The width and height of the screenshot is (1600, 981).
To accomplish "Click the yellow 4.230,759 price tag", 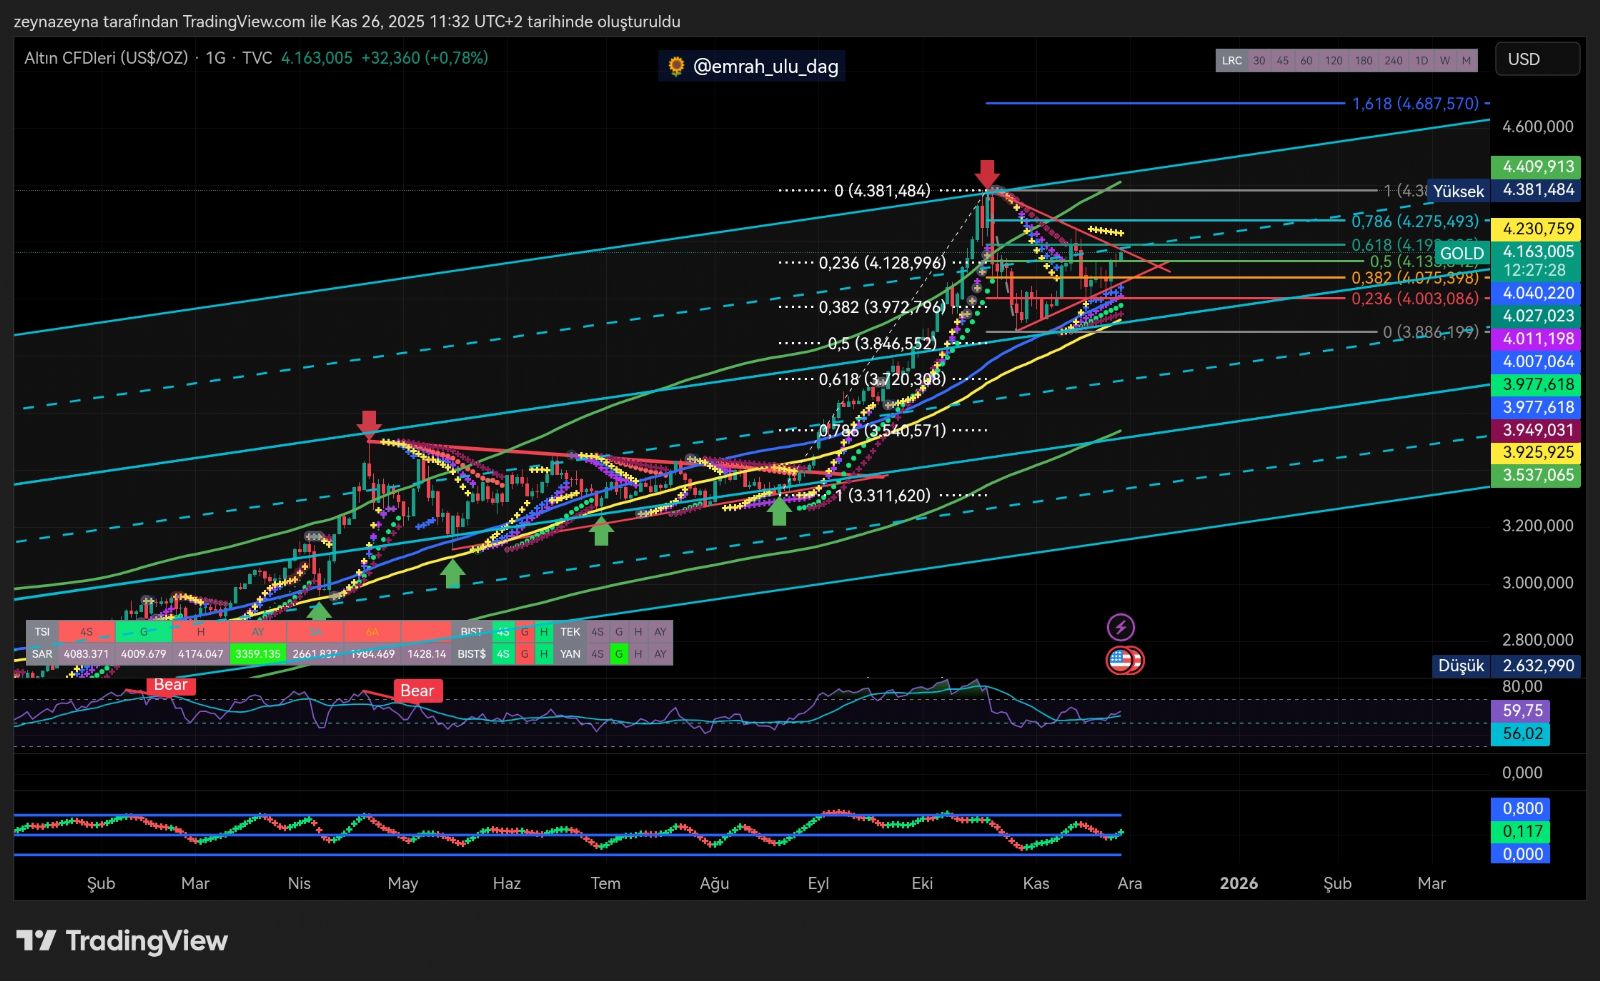I will click(1538, 229).
